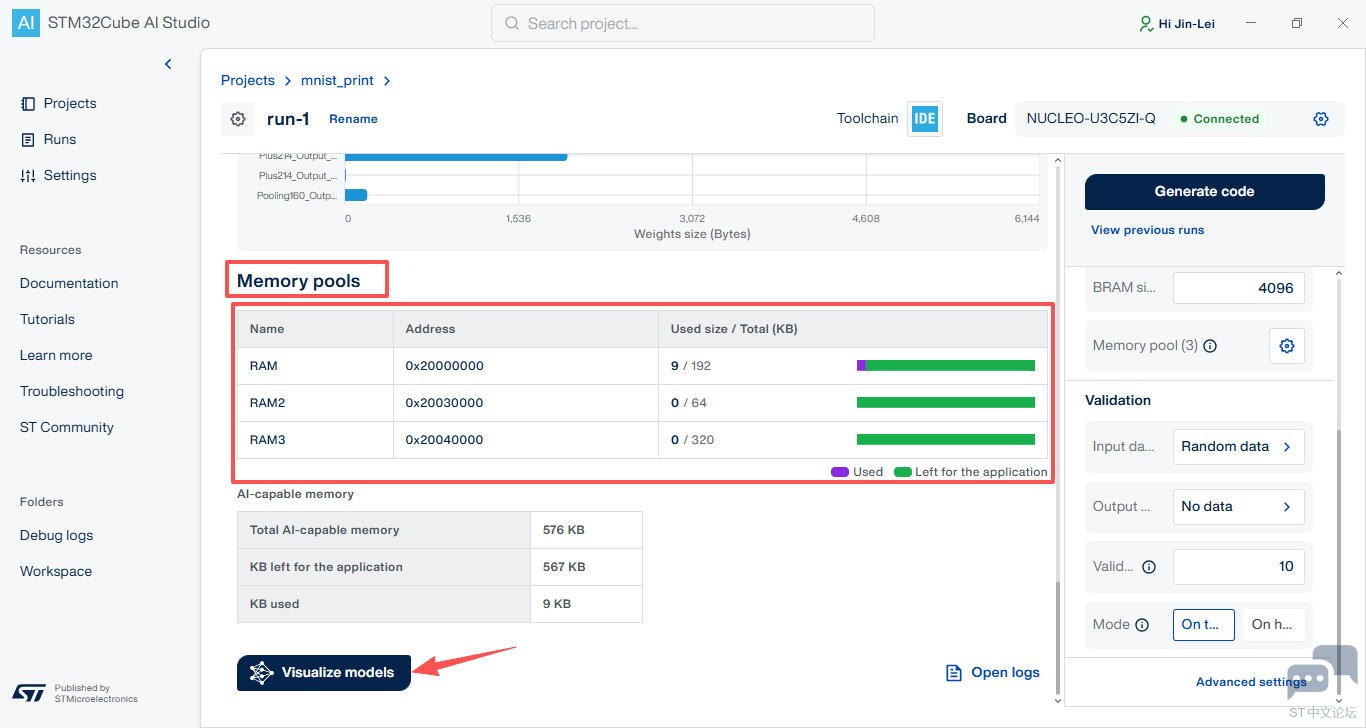
Task: Open ST Community link
Action: point(67,427)
